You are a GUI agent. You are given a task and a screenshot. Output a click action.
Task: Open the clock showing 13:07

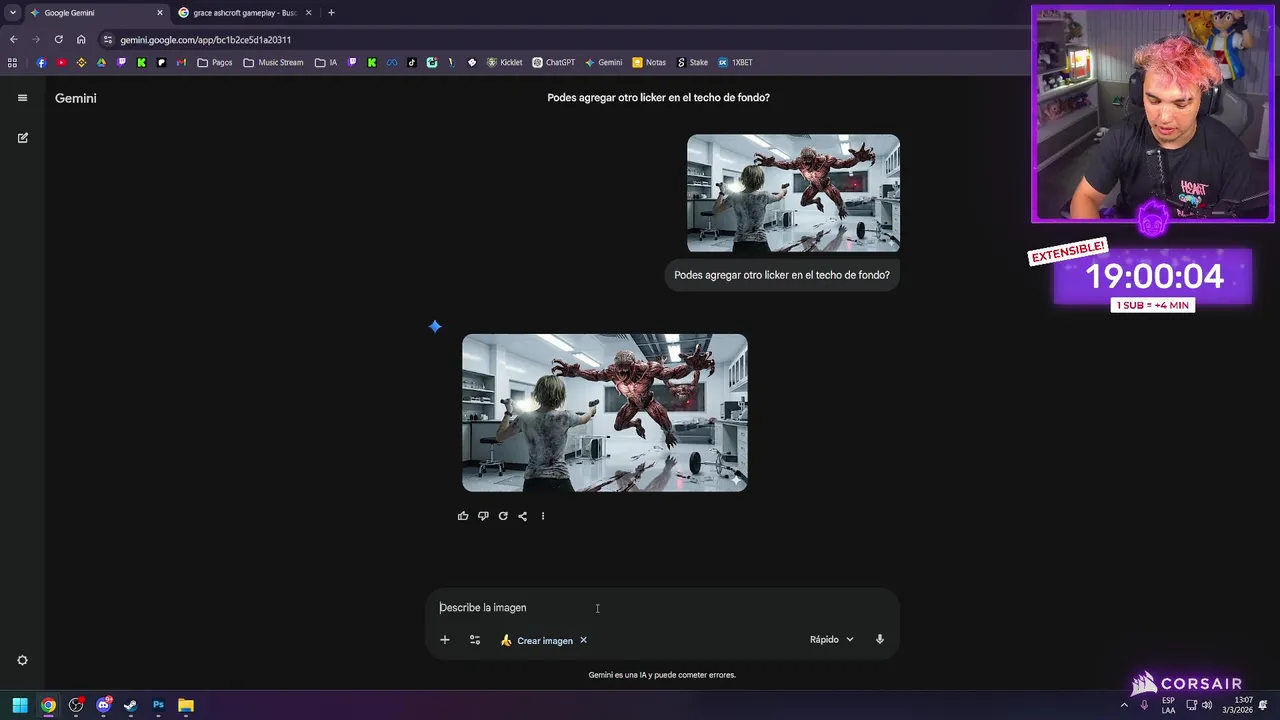click(x=1239, y=705)
